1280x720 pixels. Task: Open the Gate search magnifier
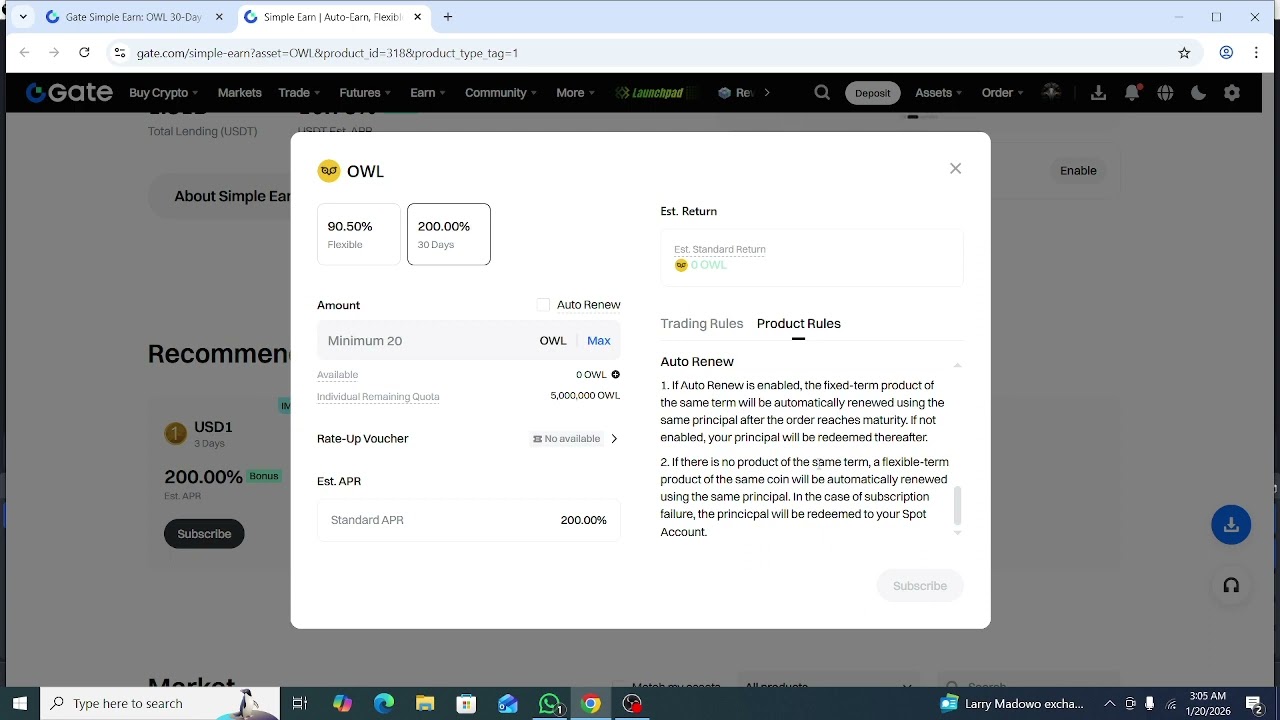(x=822, y=93)
